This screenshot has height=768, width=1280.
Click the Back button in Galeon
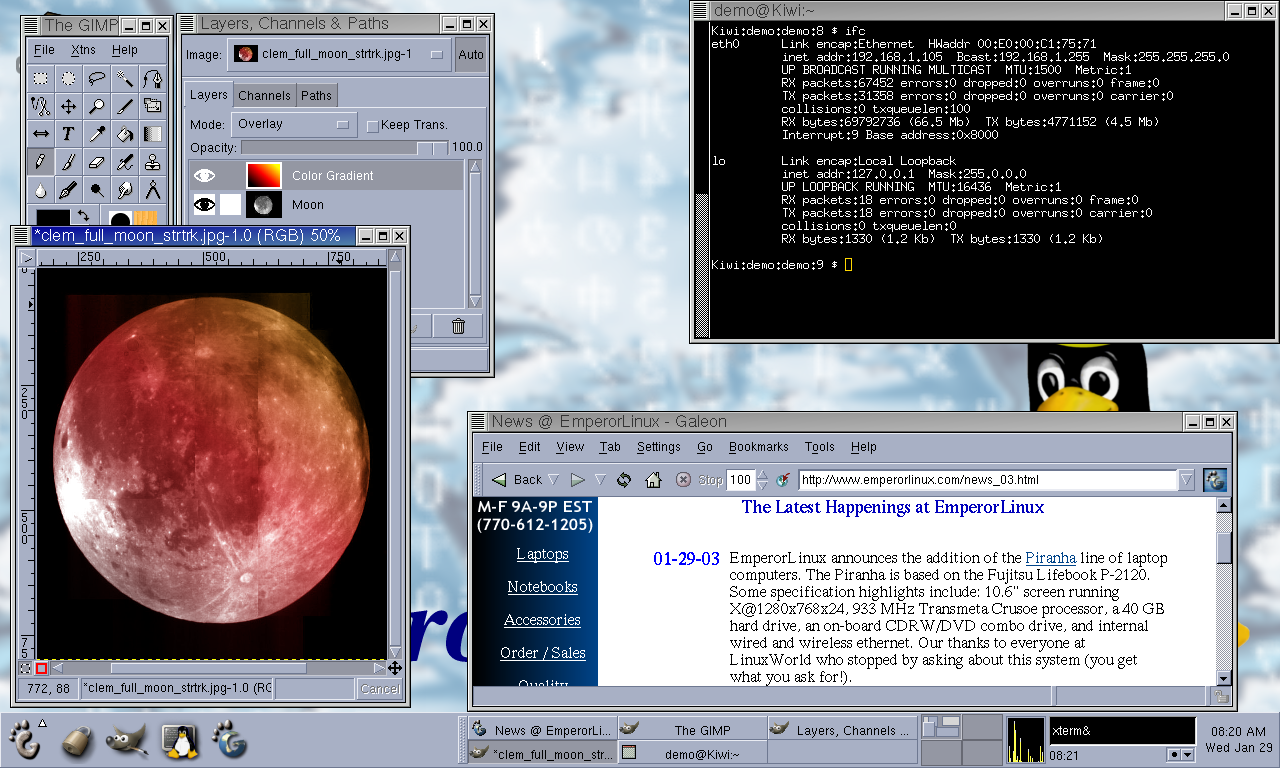516,480
